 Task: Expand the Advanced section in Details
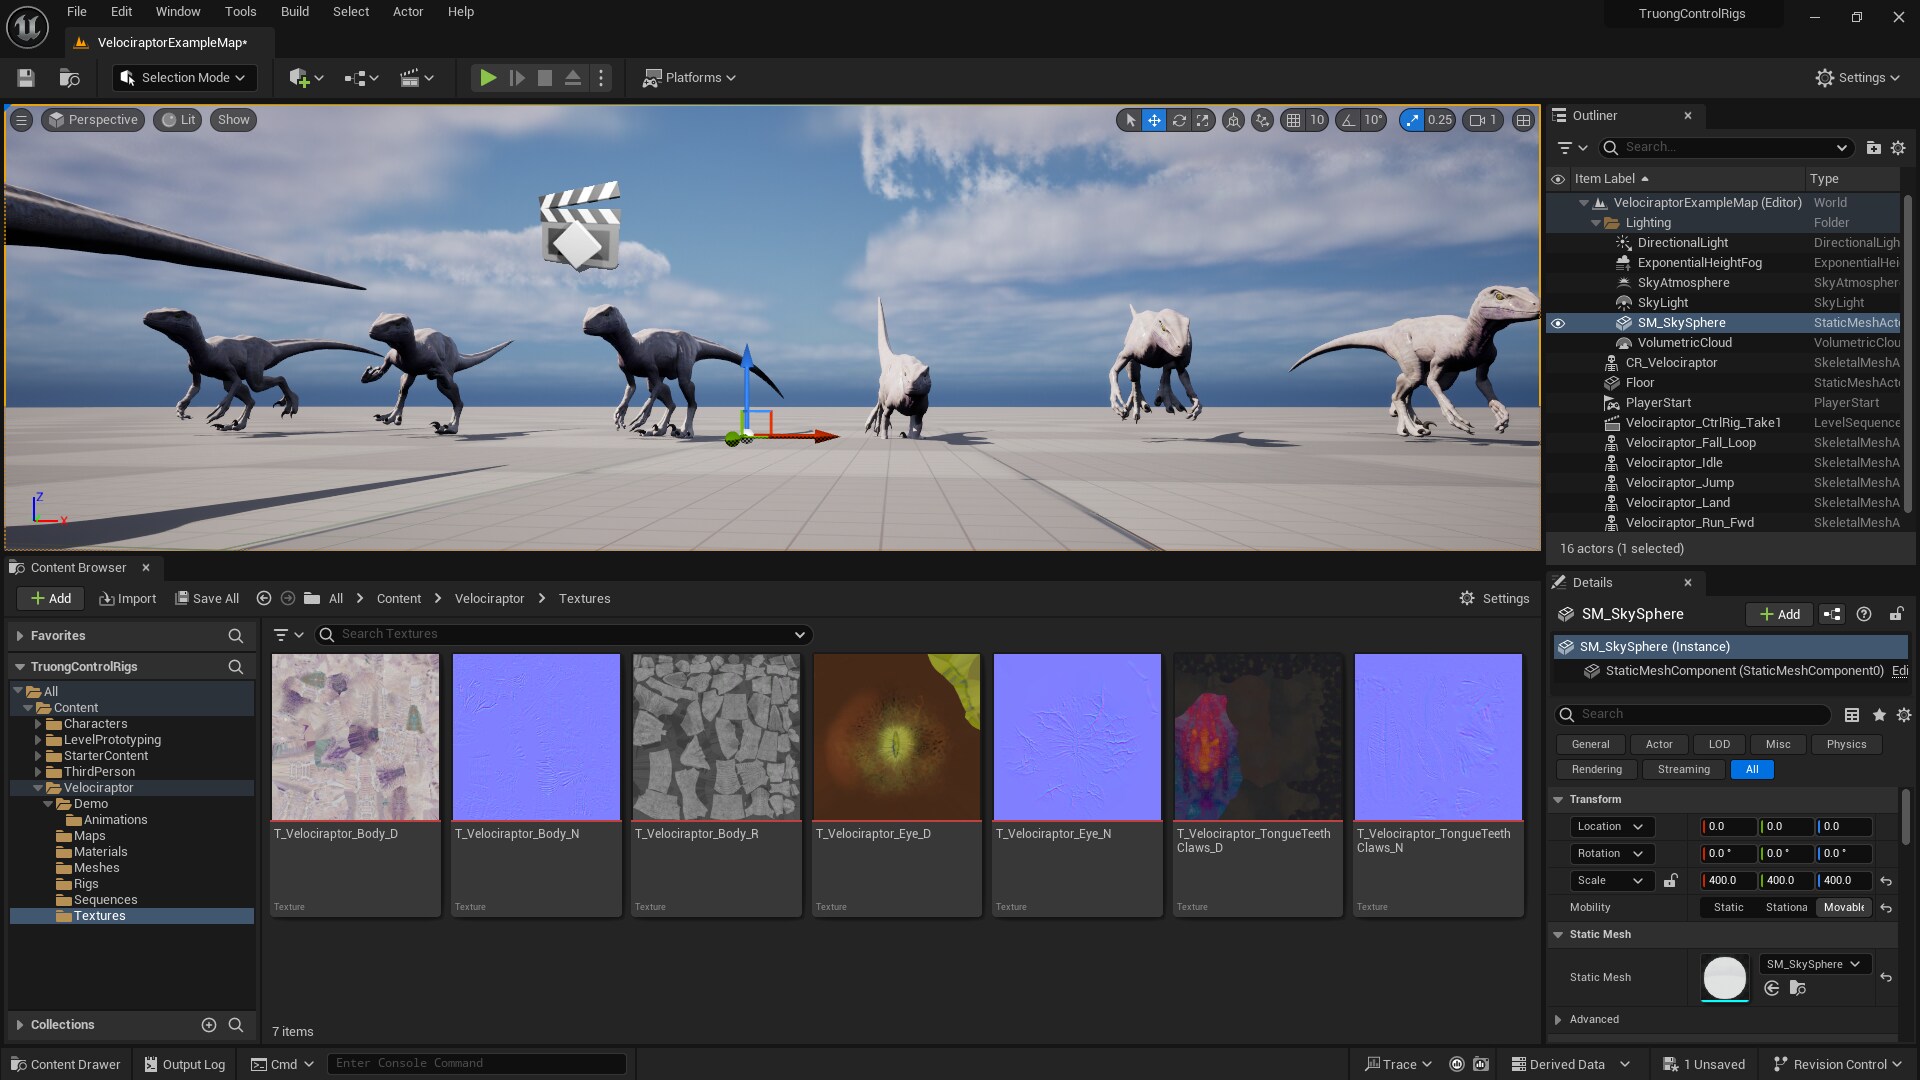(x=1558, y=1020)
